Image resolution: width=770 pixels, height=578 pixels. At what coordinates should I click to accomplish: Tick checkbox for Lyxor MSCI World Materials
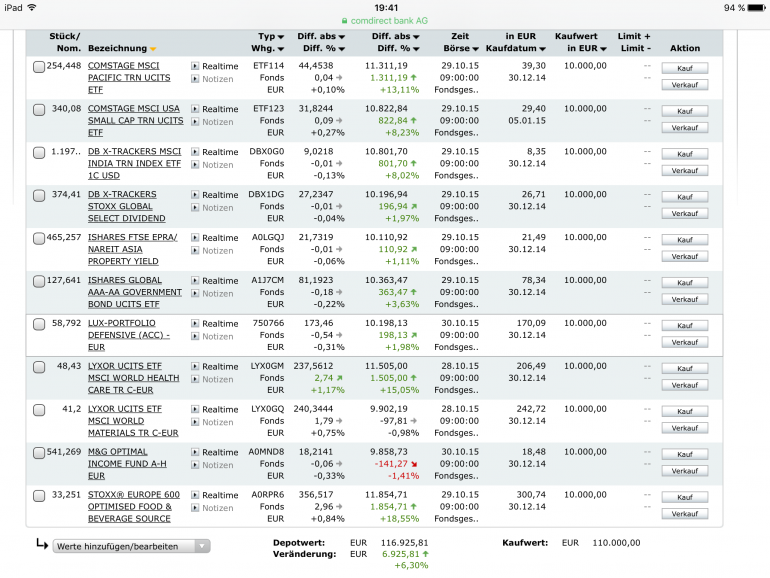tap(39, 410)
